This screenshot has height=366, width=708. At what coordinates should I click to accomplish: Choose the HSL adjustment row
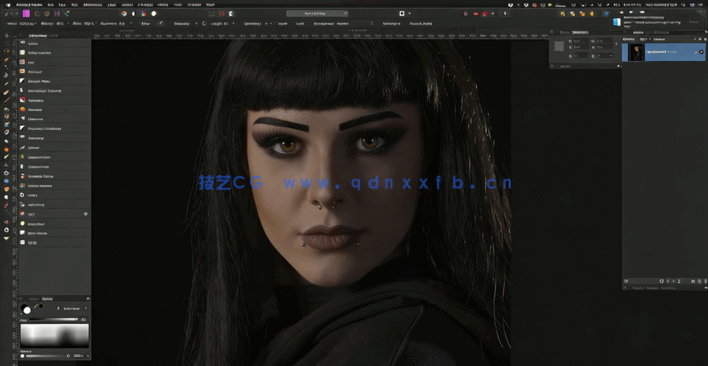[x=54, y=62]
